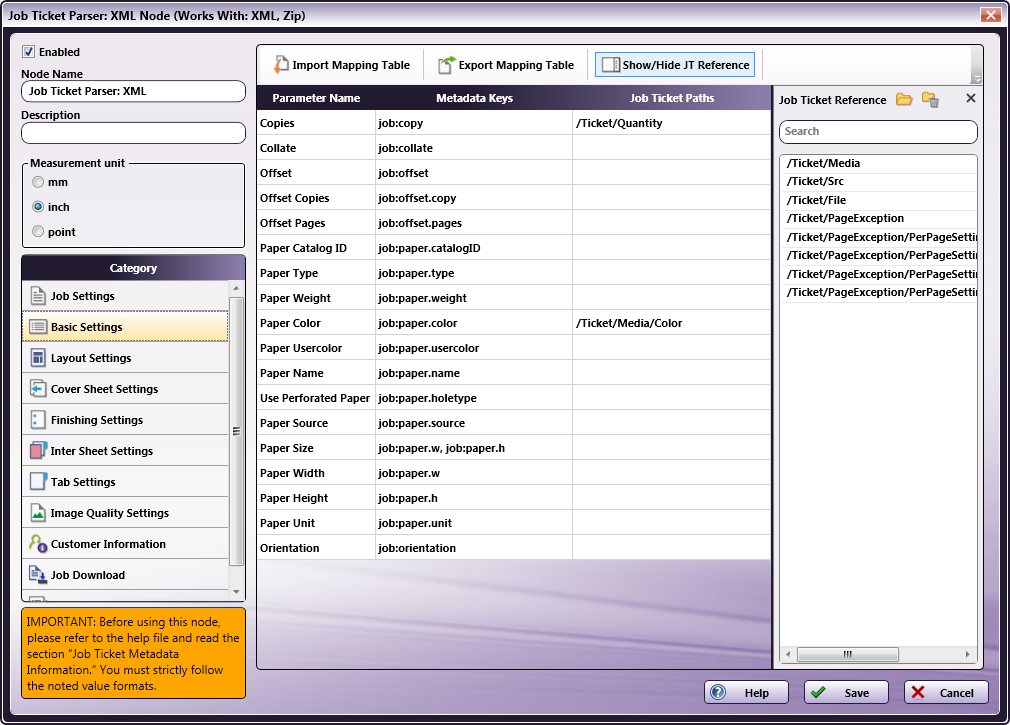Save the node configuration via Save label

point(857,693)
